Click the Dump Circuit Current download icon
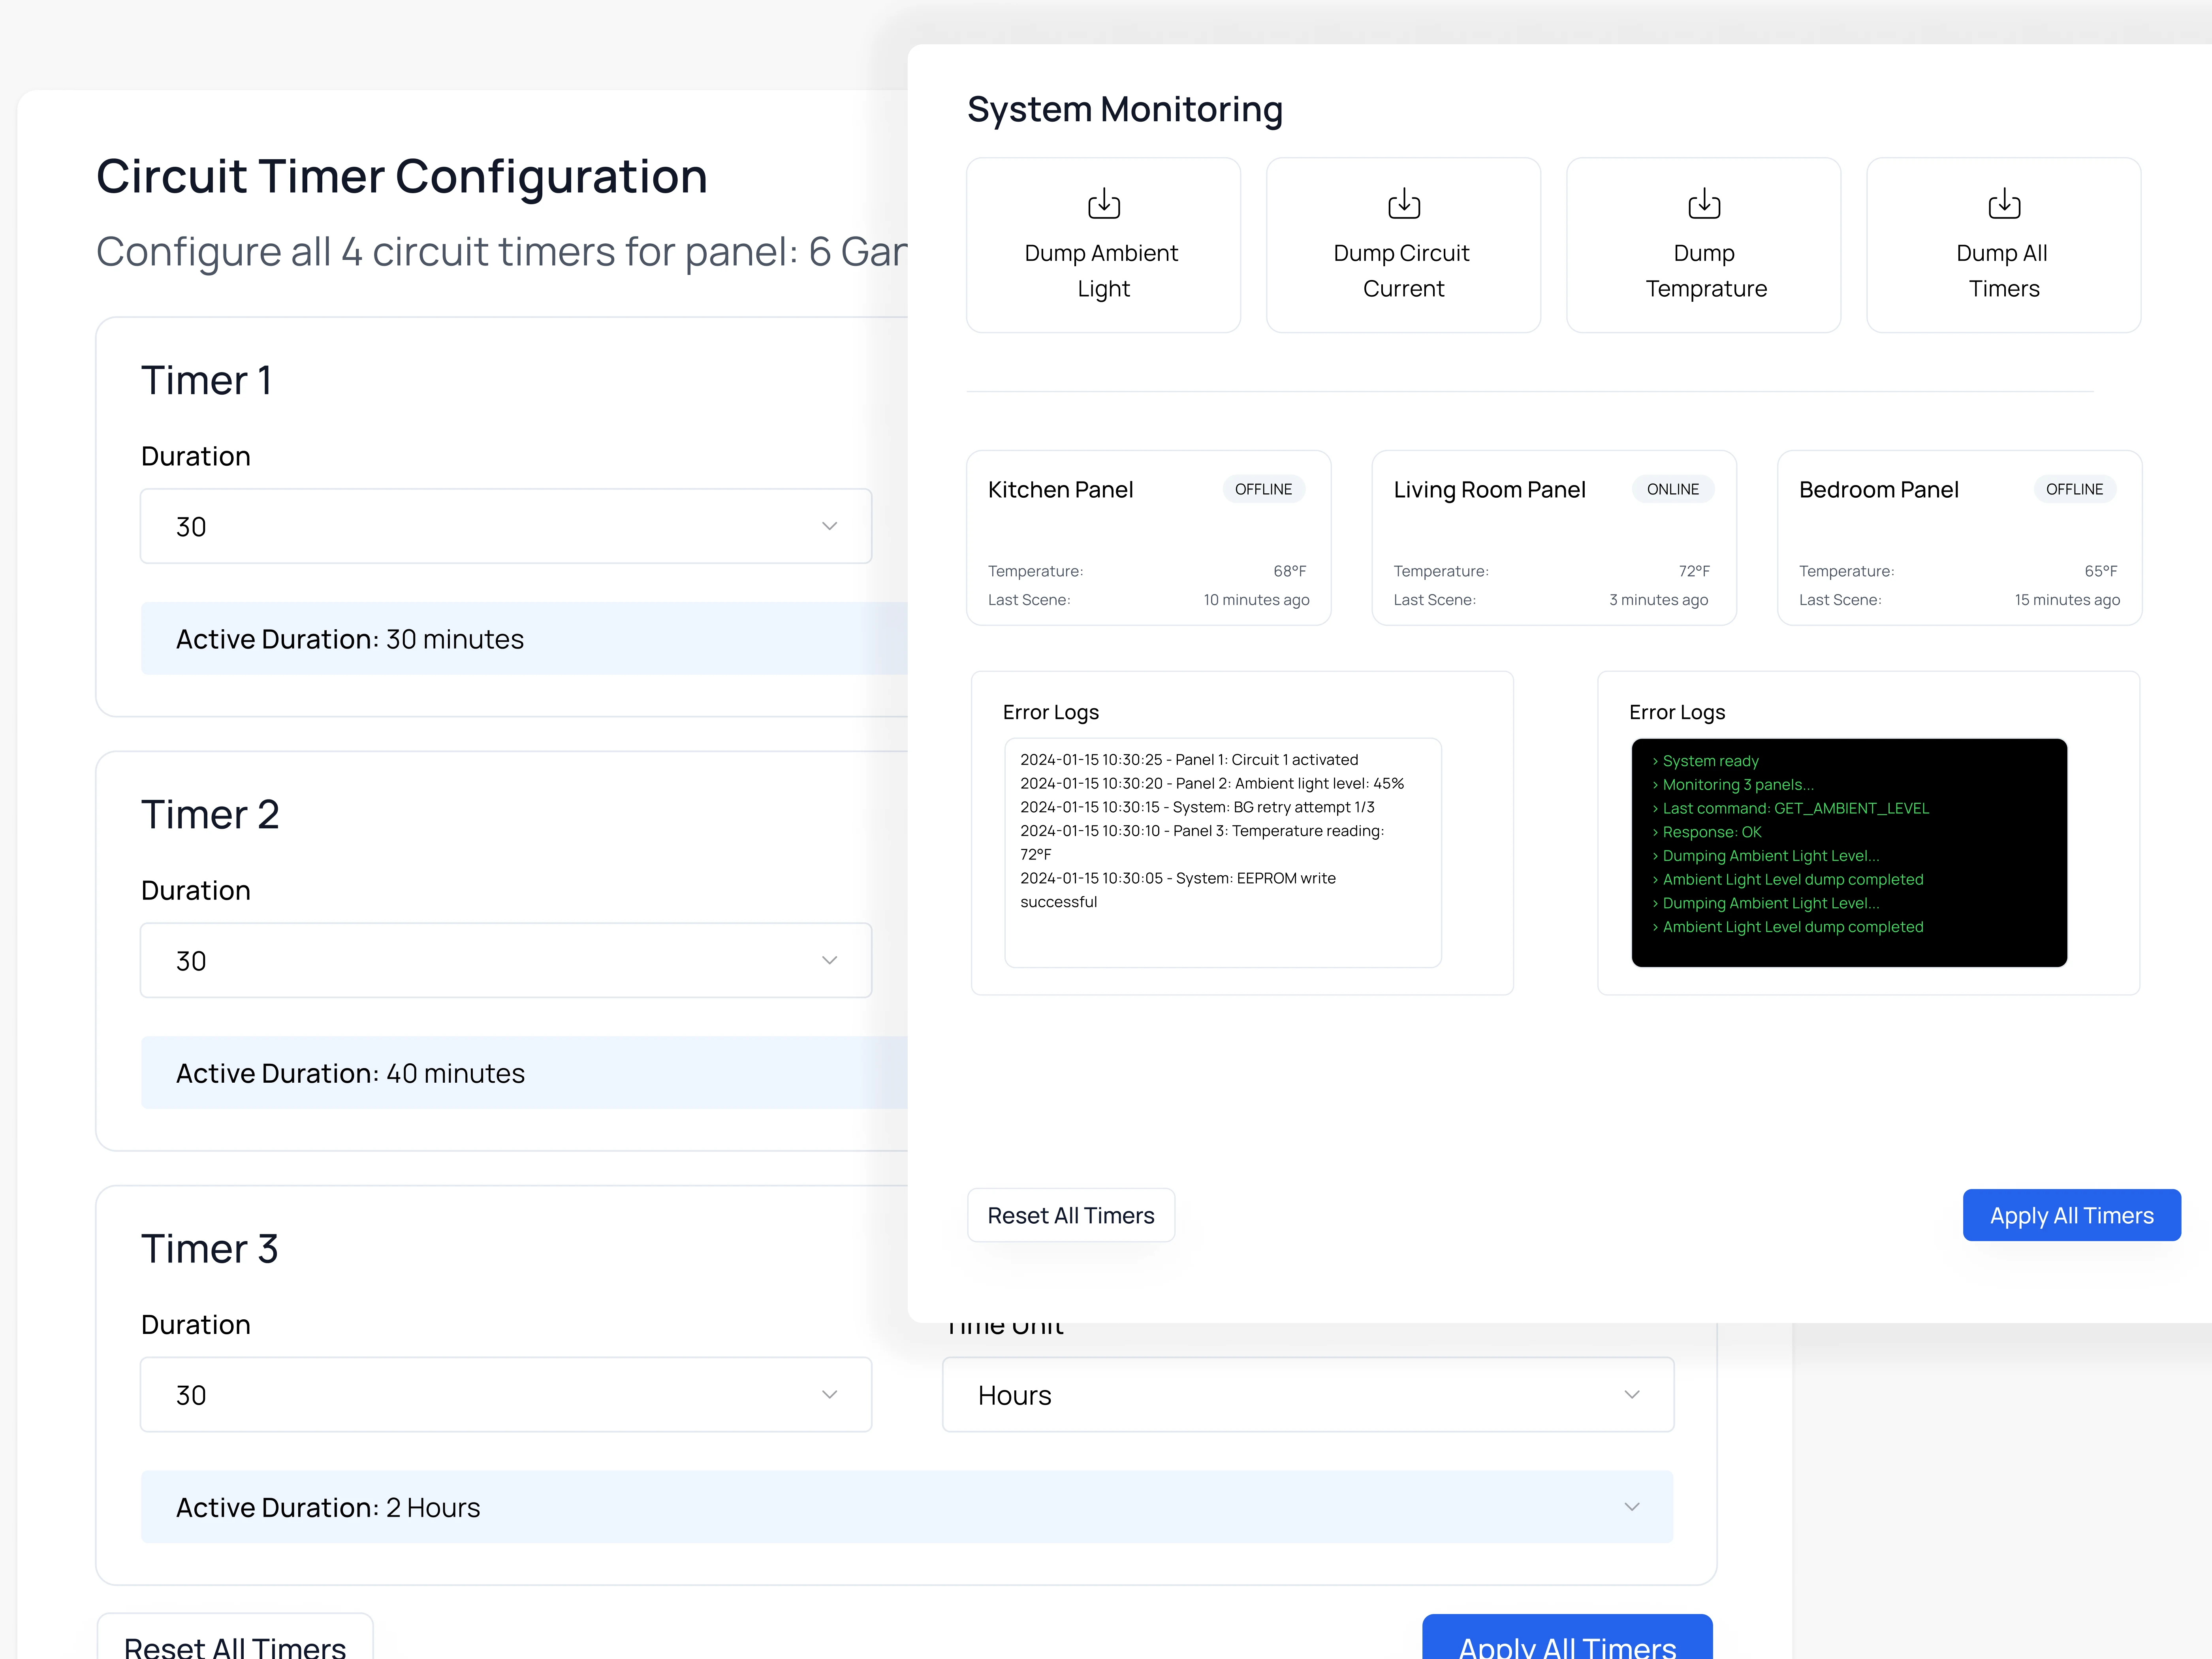 [x=1403, y=204]
